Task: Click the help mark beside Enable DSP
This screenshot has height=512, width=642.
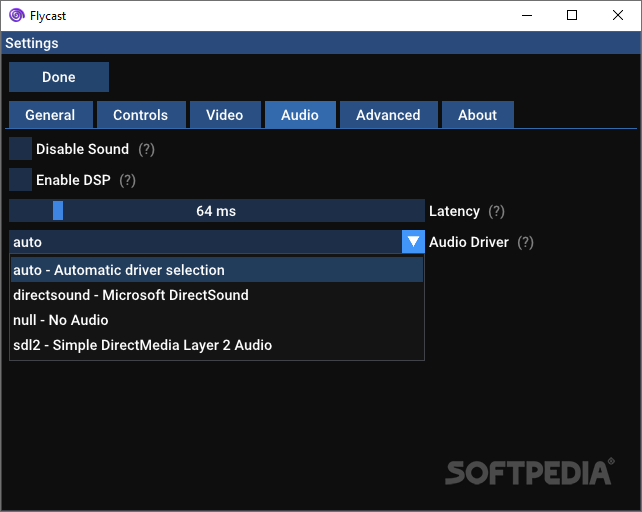Action: click(x=127, y=180)
